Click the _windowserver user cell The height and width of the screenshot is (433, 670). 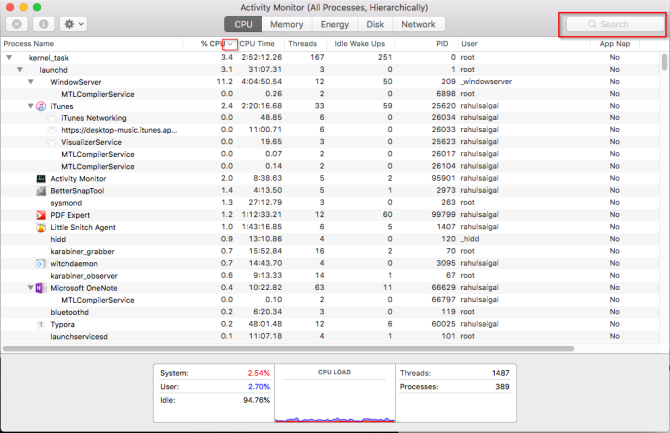[x=486, y=82]
